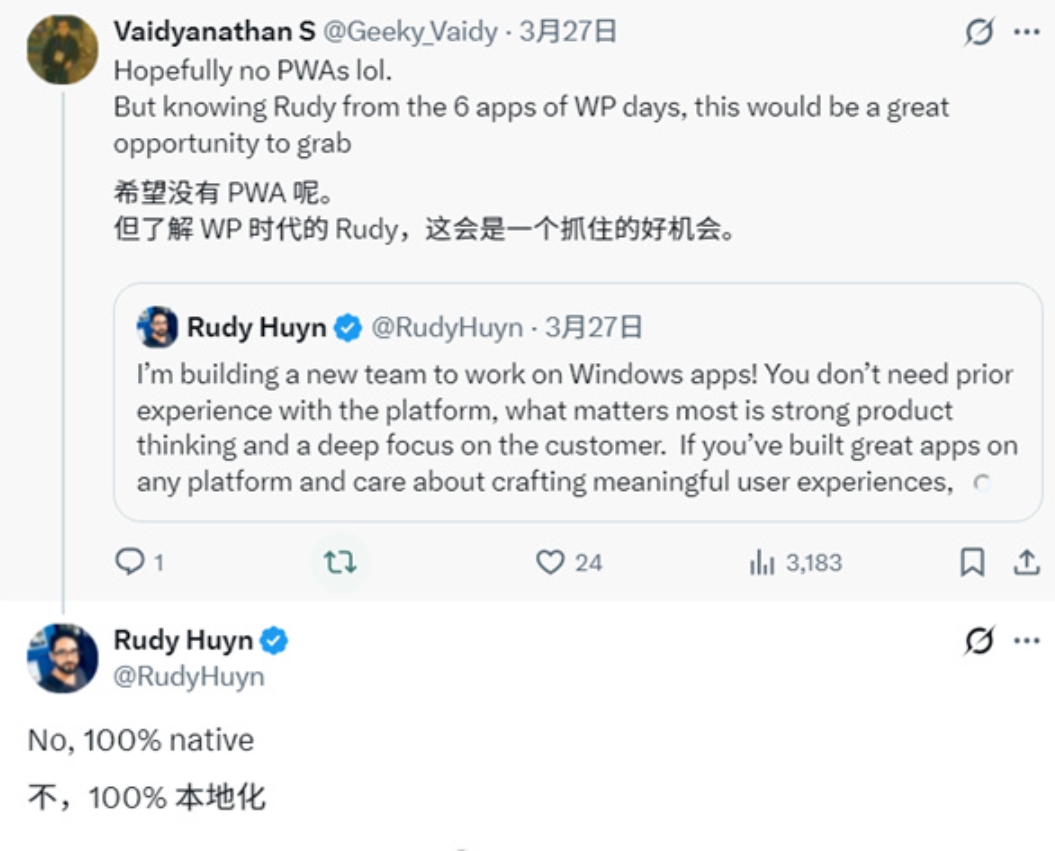The width and height of the screenshot is (1055, 851).
Task: Click the 3月27日 timestamp on Vaidyanathan's tweet
Action: 568,32
